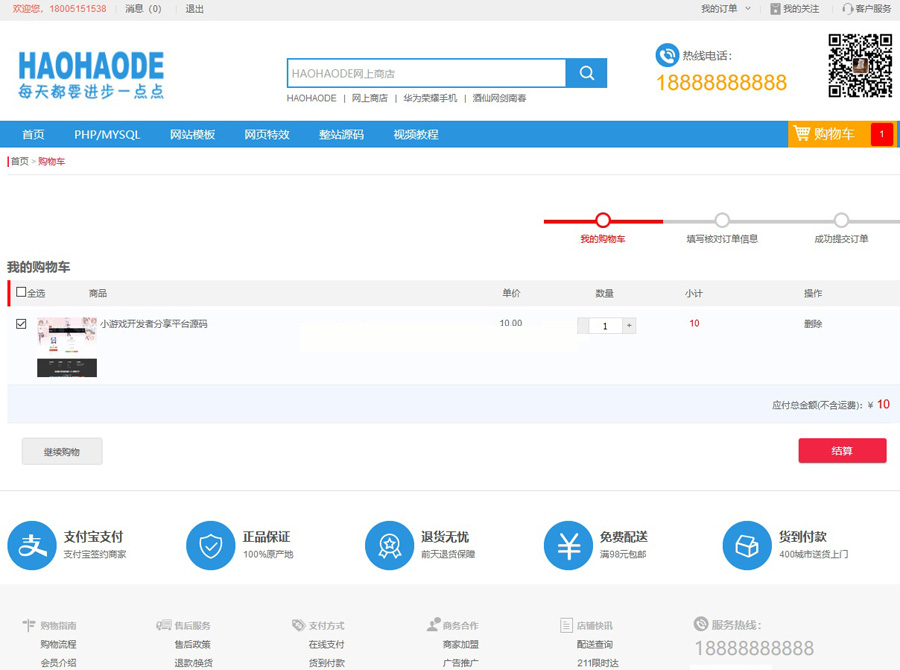Click the hotline phone icon
Screen dimensions: 900x670
click(x=666, y=55)
